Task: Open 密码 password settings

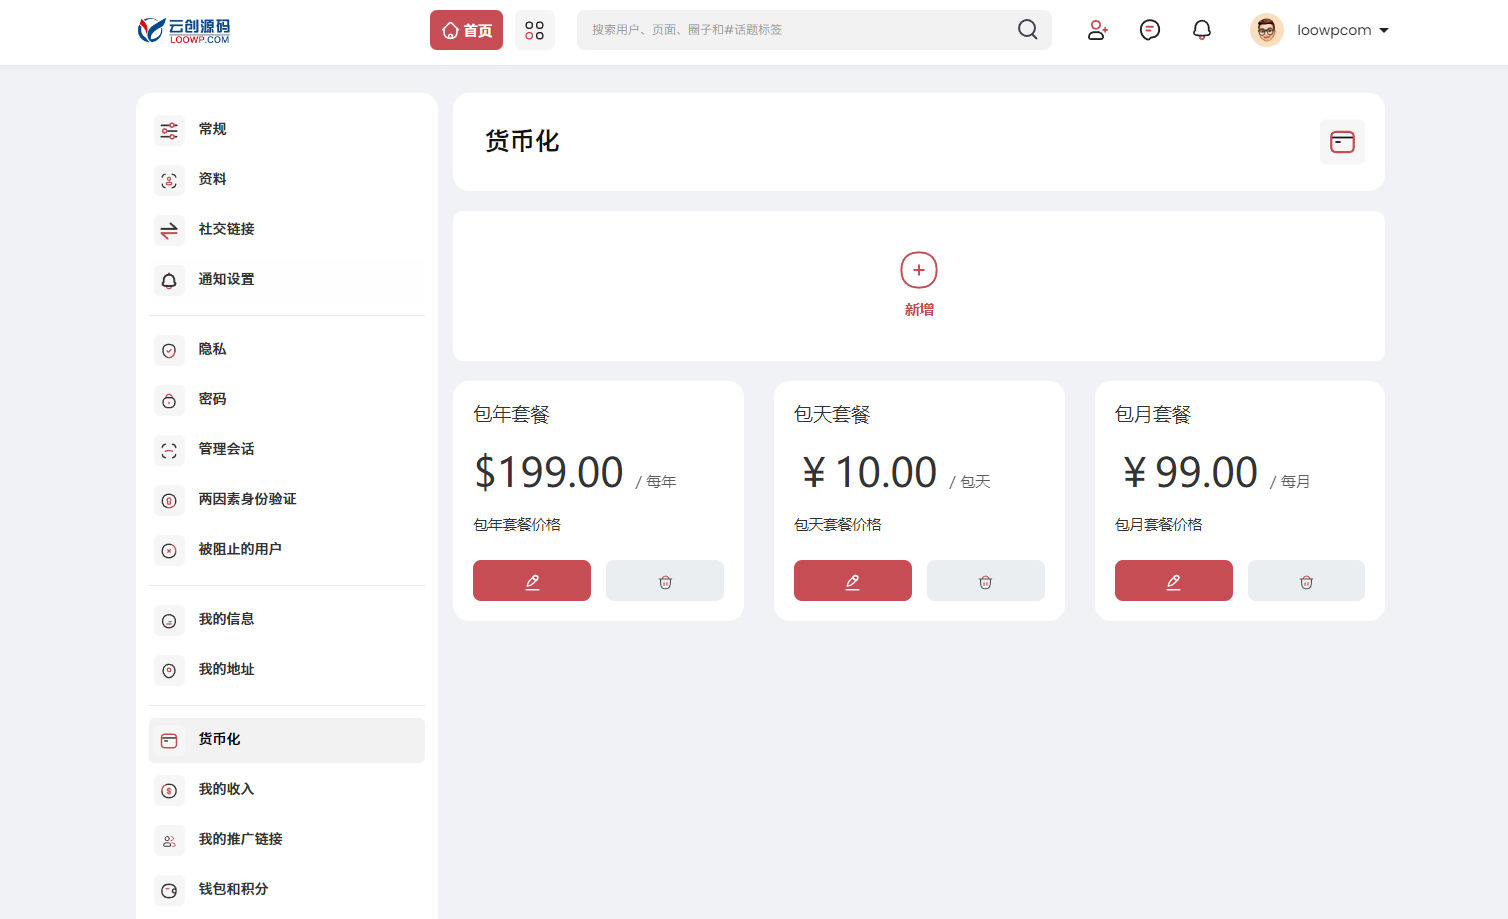Action: tap(287, 400)
